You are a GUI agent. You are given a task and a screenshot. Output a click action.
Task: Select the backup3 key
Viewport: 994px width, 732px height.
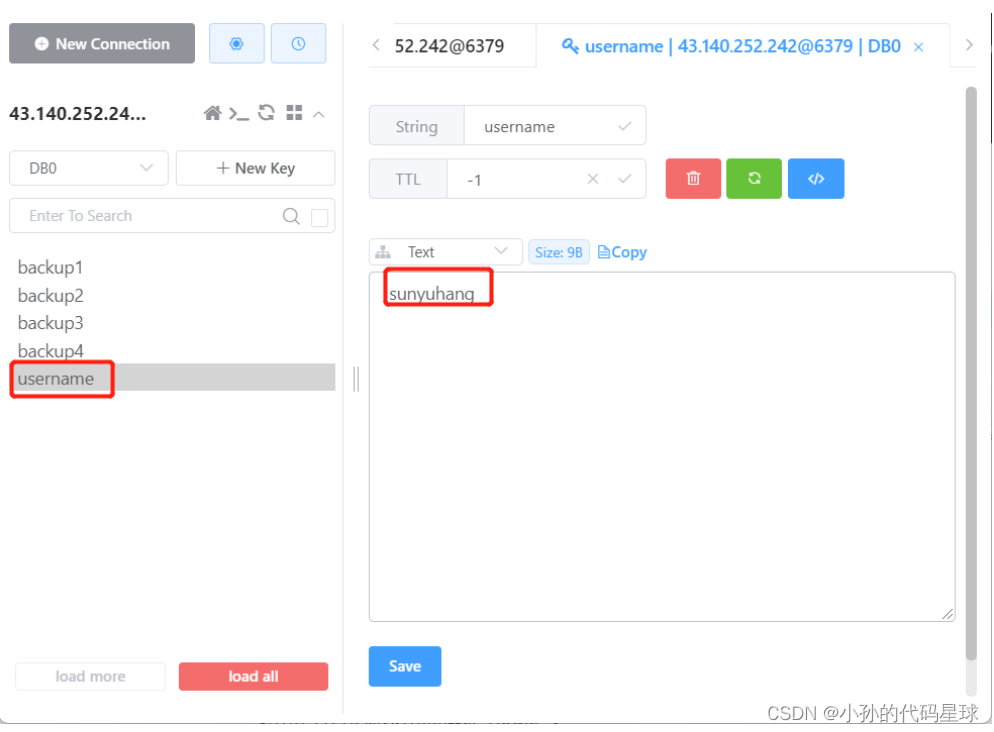tap(50, 323)
